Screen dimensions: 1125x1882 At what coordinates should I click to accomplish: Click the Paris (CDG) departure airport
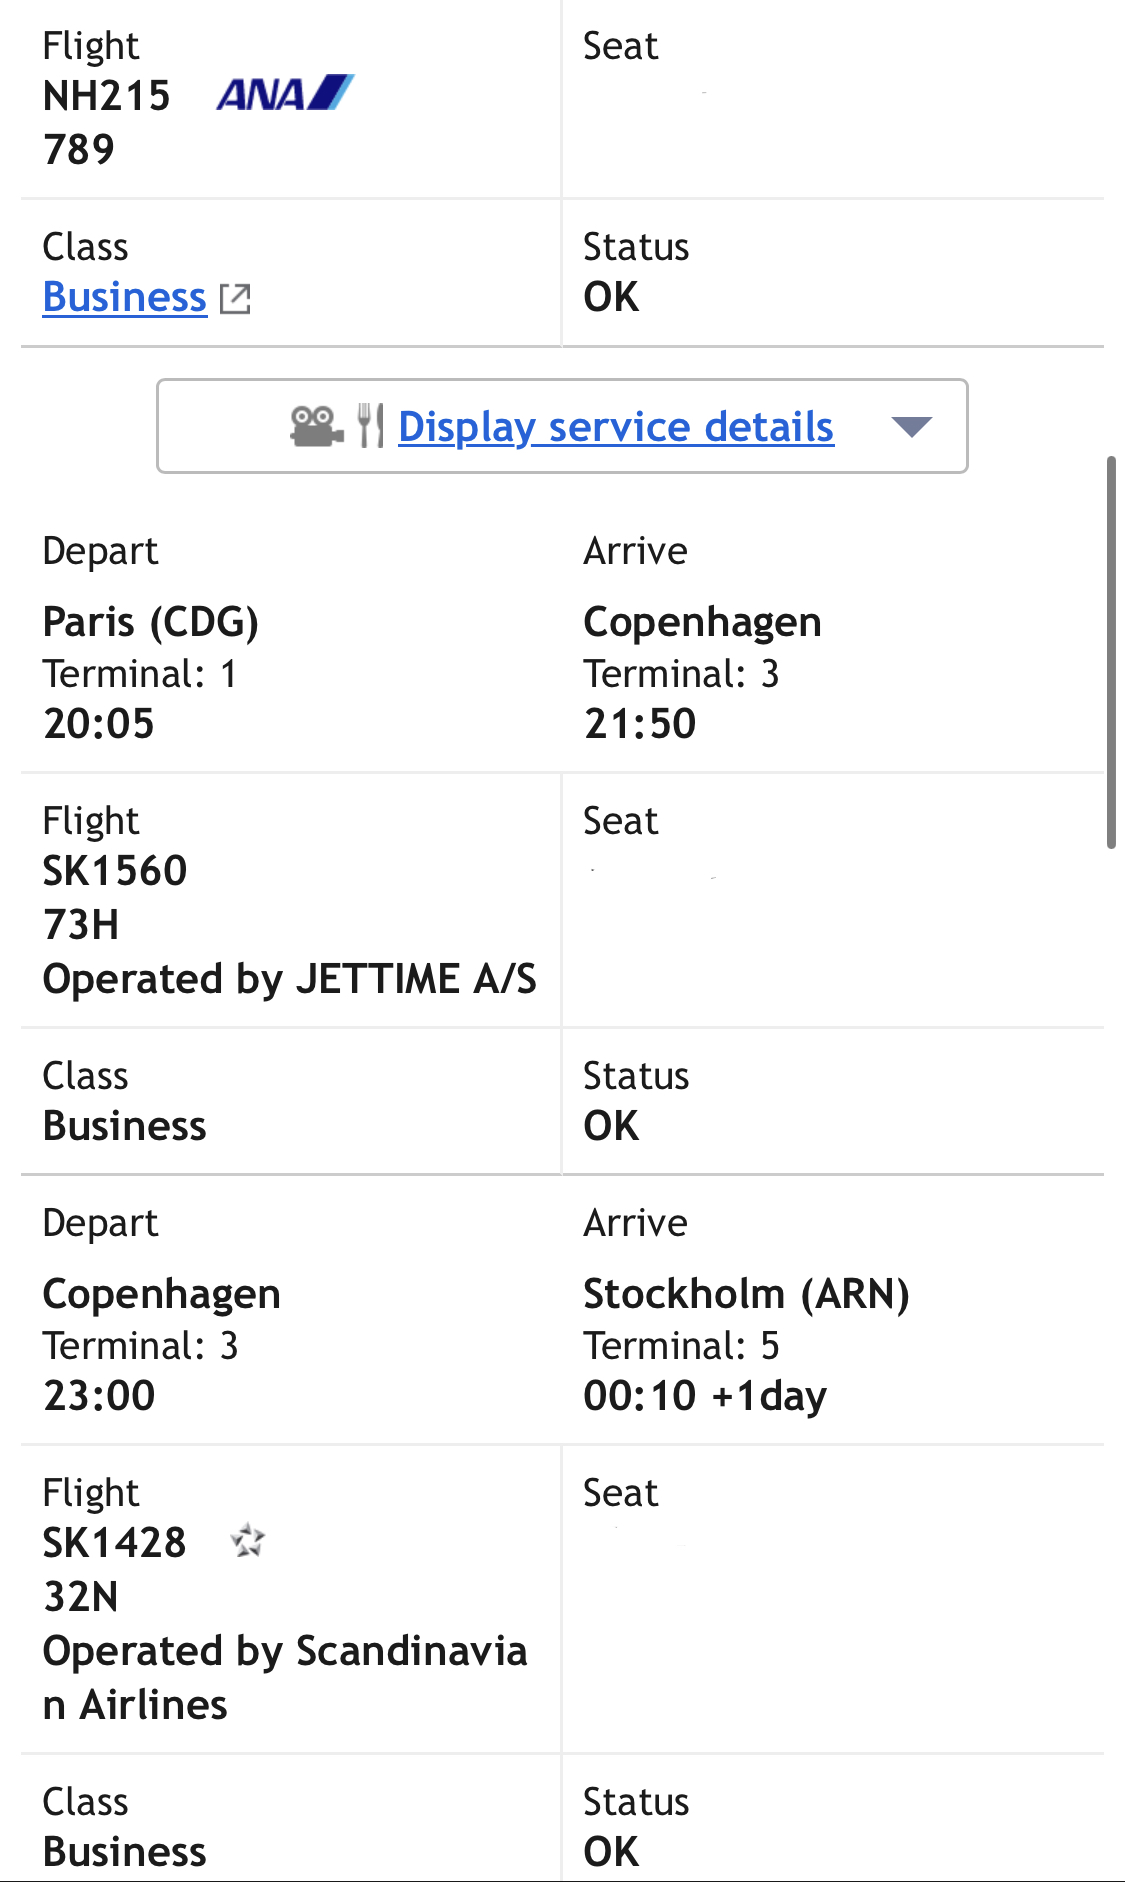coord(151,622)
